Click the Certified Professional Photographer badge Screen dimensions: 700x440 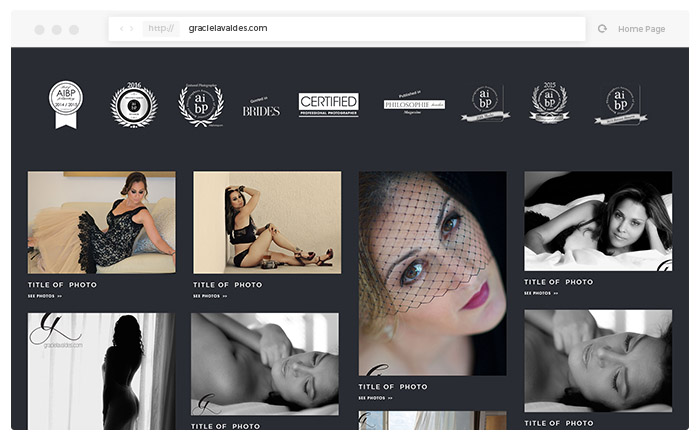pyautogui.click(x=329, y=104)
